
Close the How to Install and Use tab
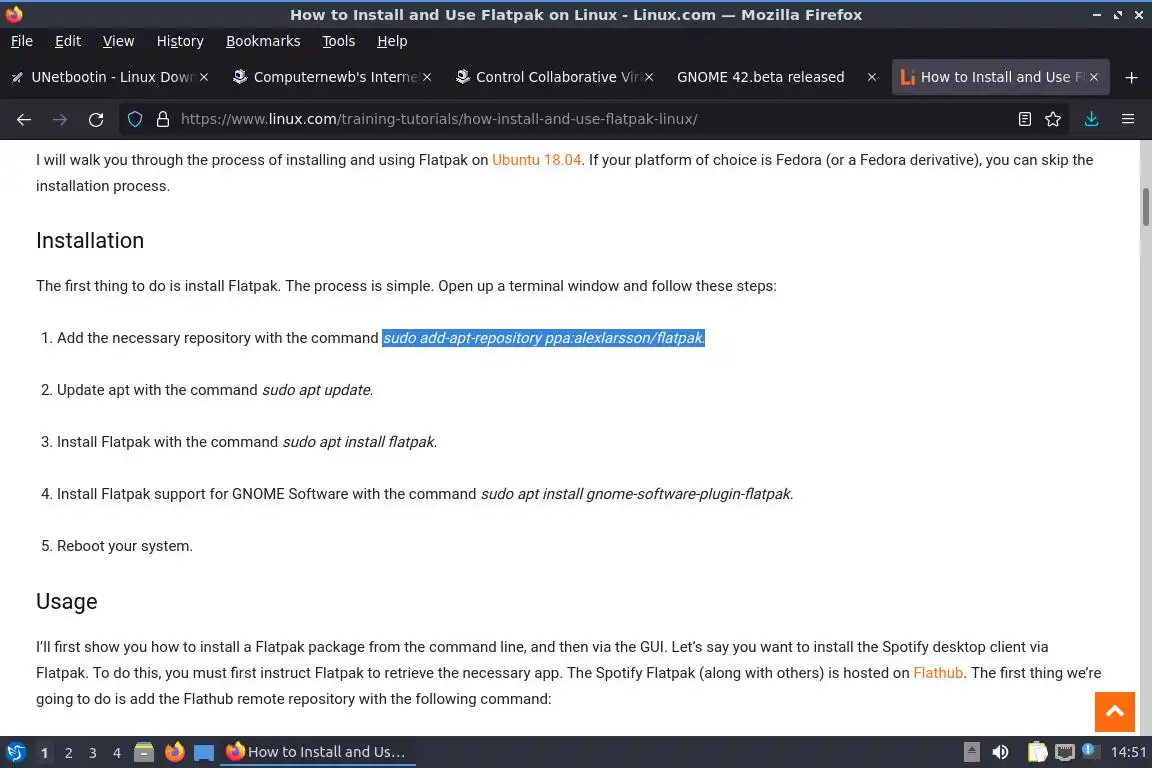coord(1093,77)
